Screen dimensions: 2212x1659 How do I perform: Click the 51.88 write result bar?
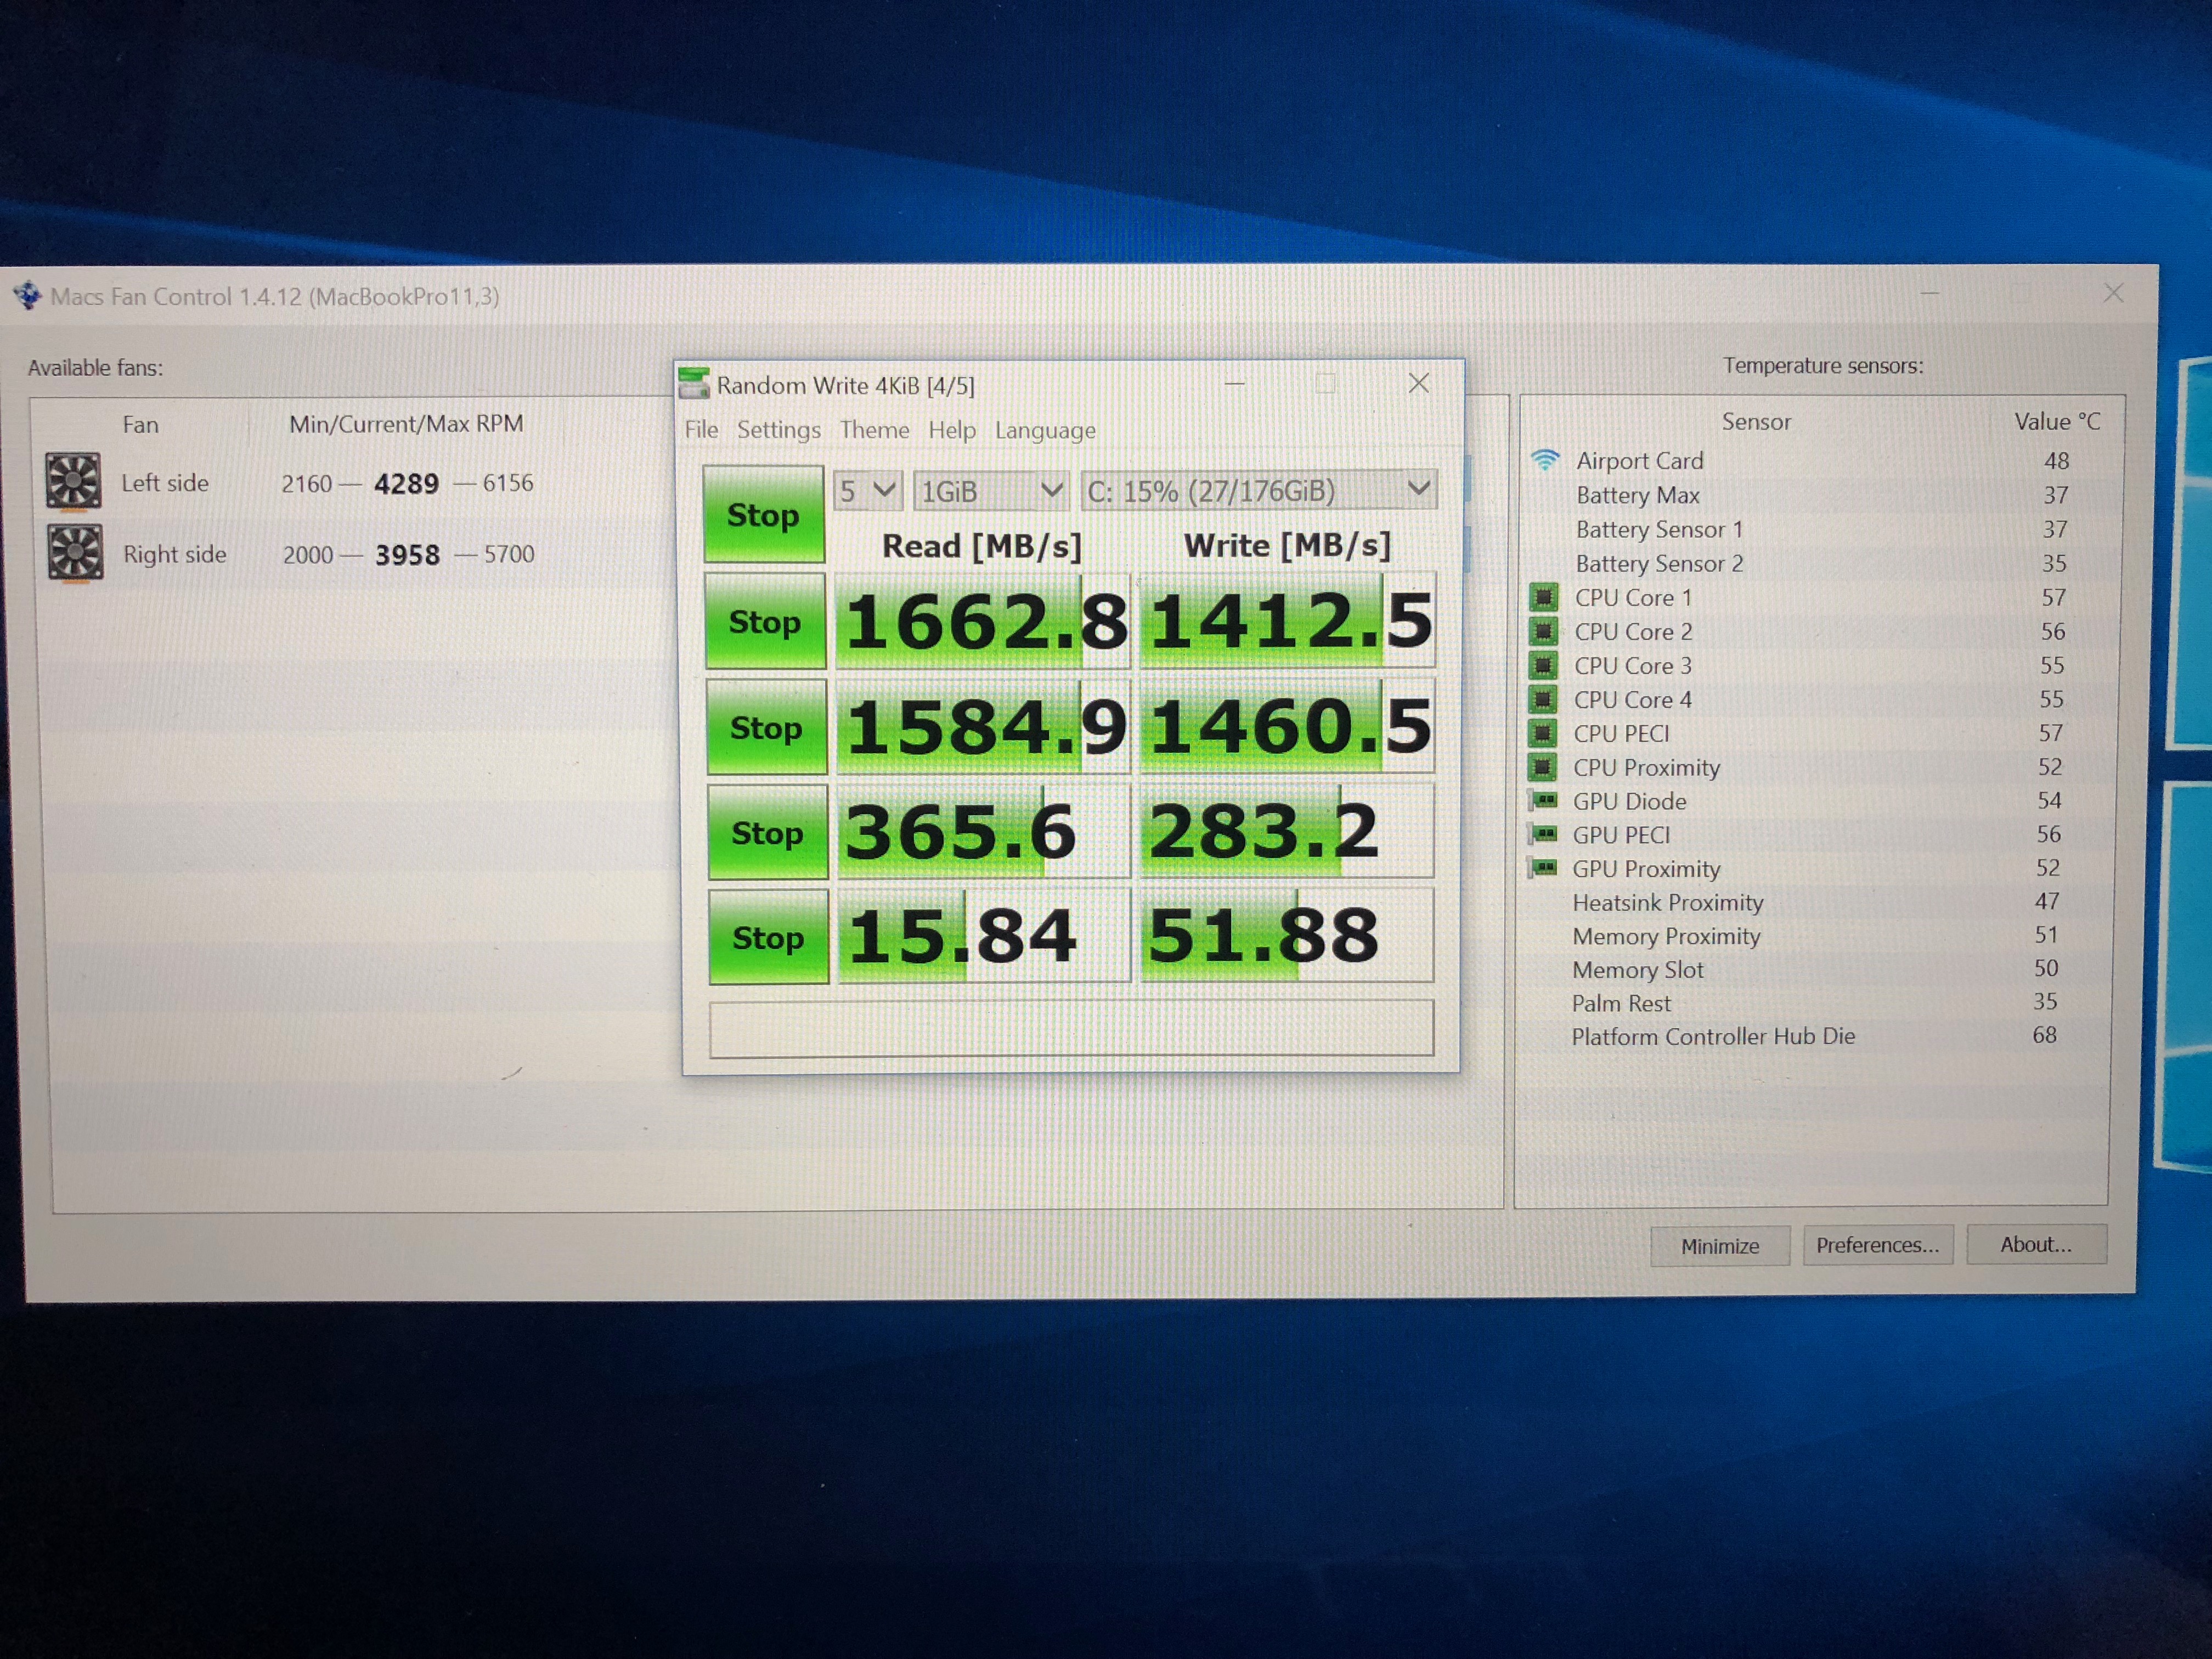[1287, 935]
